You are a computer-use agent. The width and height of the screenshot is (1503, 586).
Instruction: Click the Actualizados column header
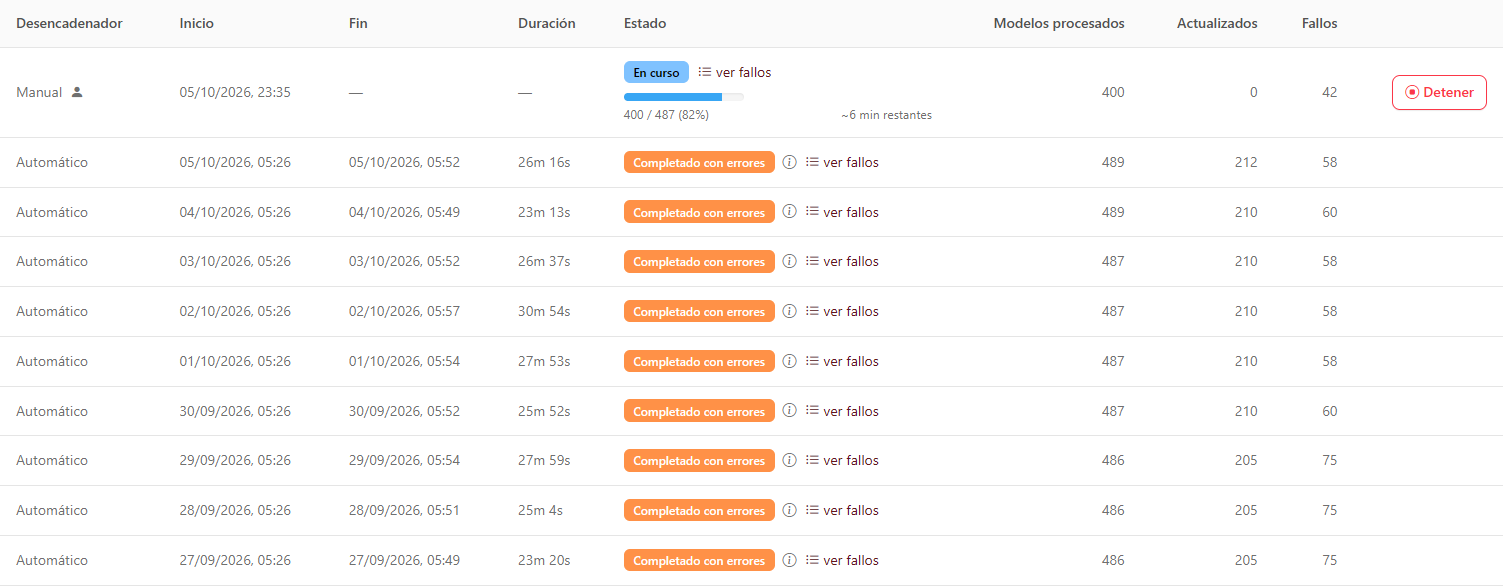point(1217,23)
